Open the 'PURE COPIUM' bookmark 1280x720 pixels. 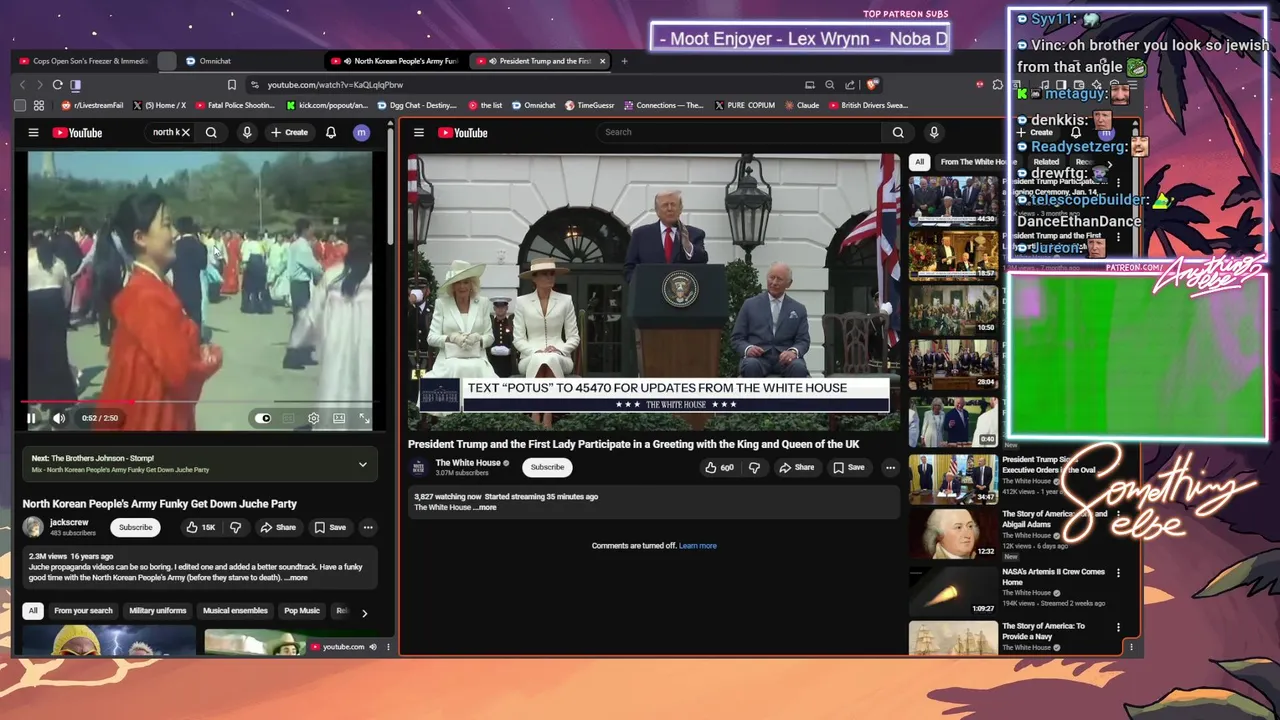[x=743, y=105]
